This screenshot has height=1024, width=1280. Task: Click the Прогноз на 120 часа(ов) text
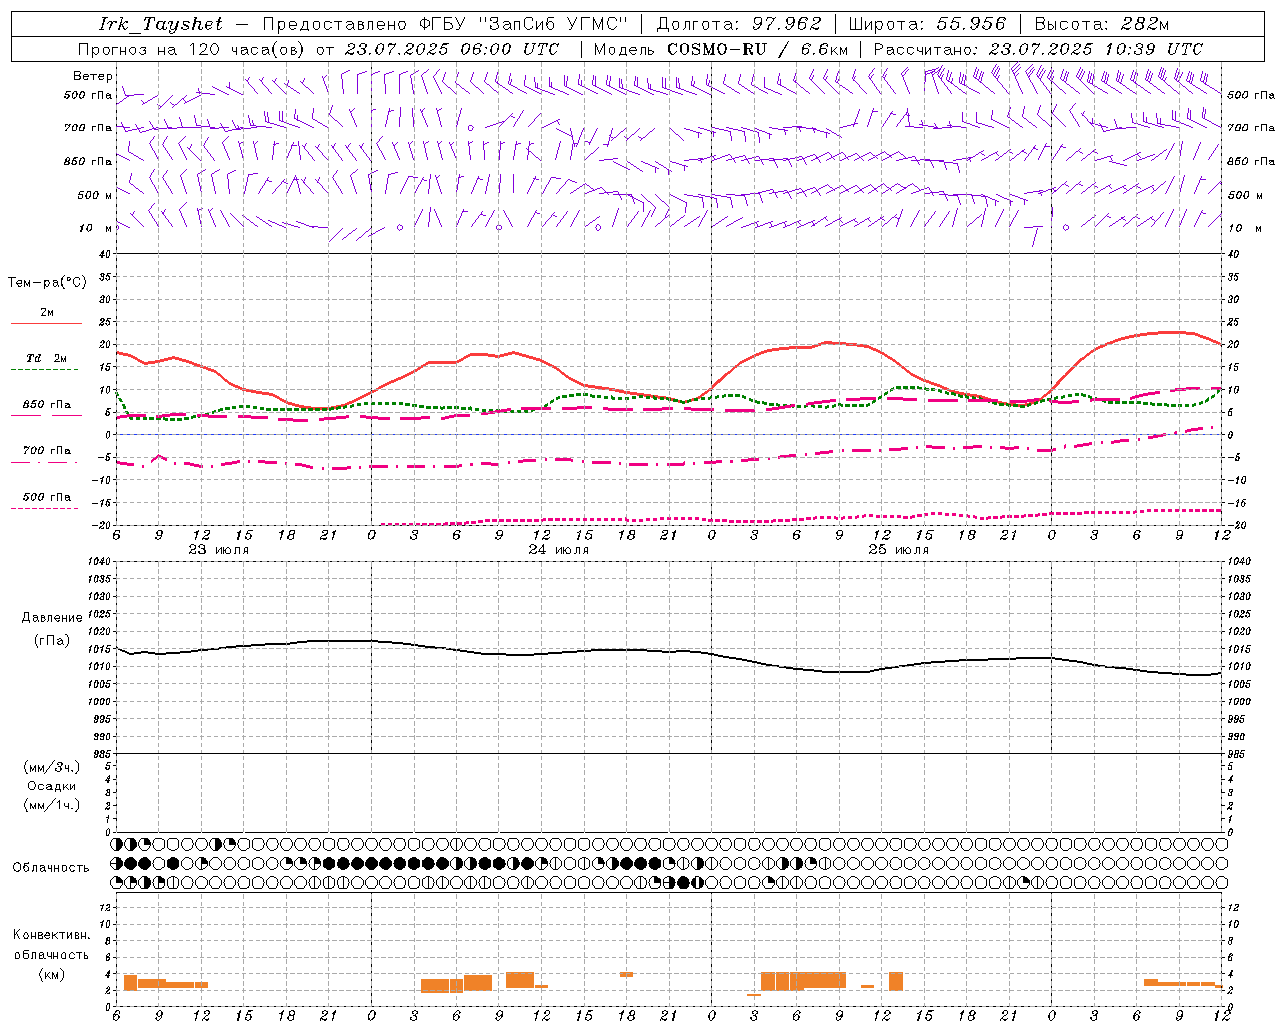pyautogui.click(x=192, y=49)
